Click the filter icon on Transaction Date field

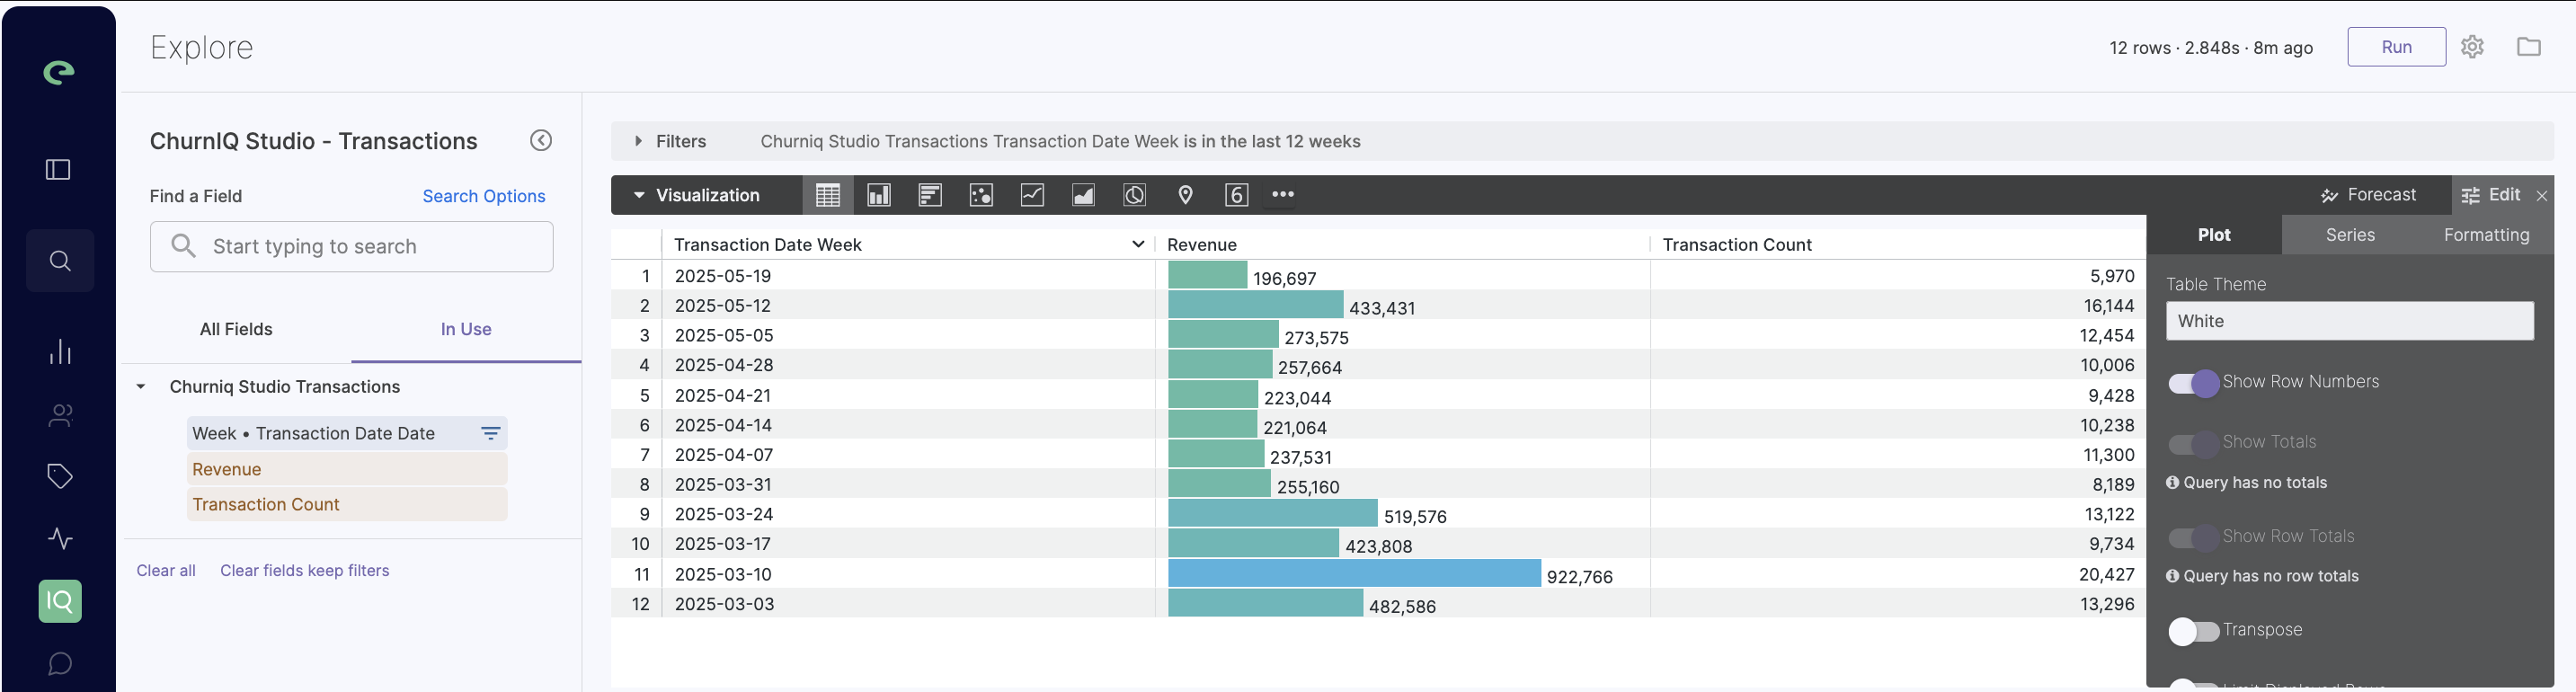point(490,433)
